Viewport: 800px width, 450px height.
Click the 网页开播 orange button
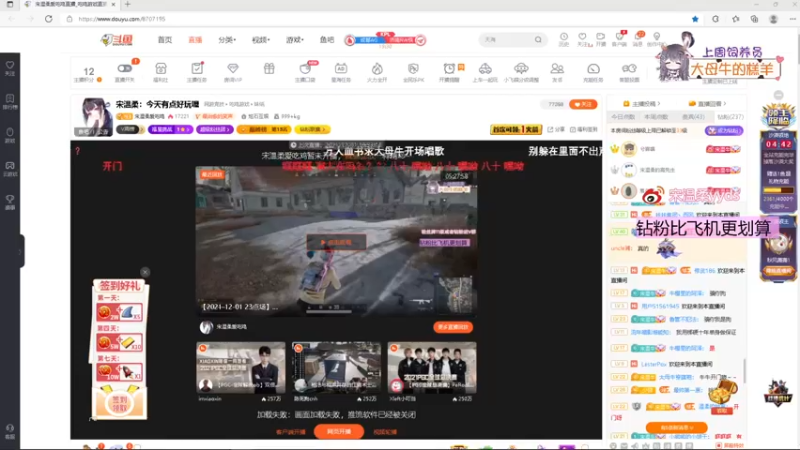tap(339, 432)
